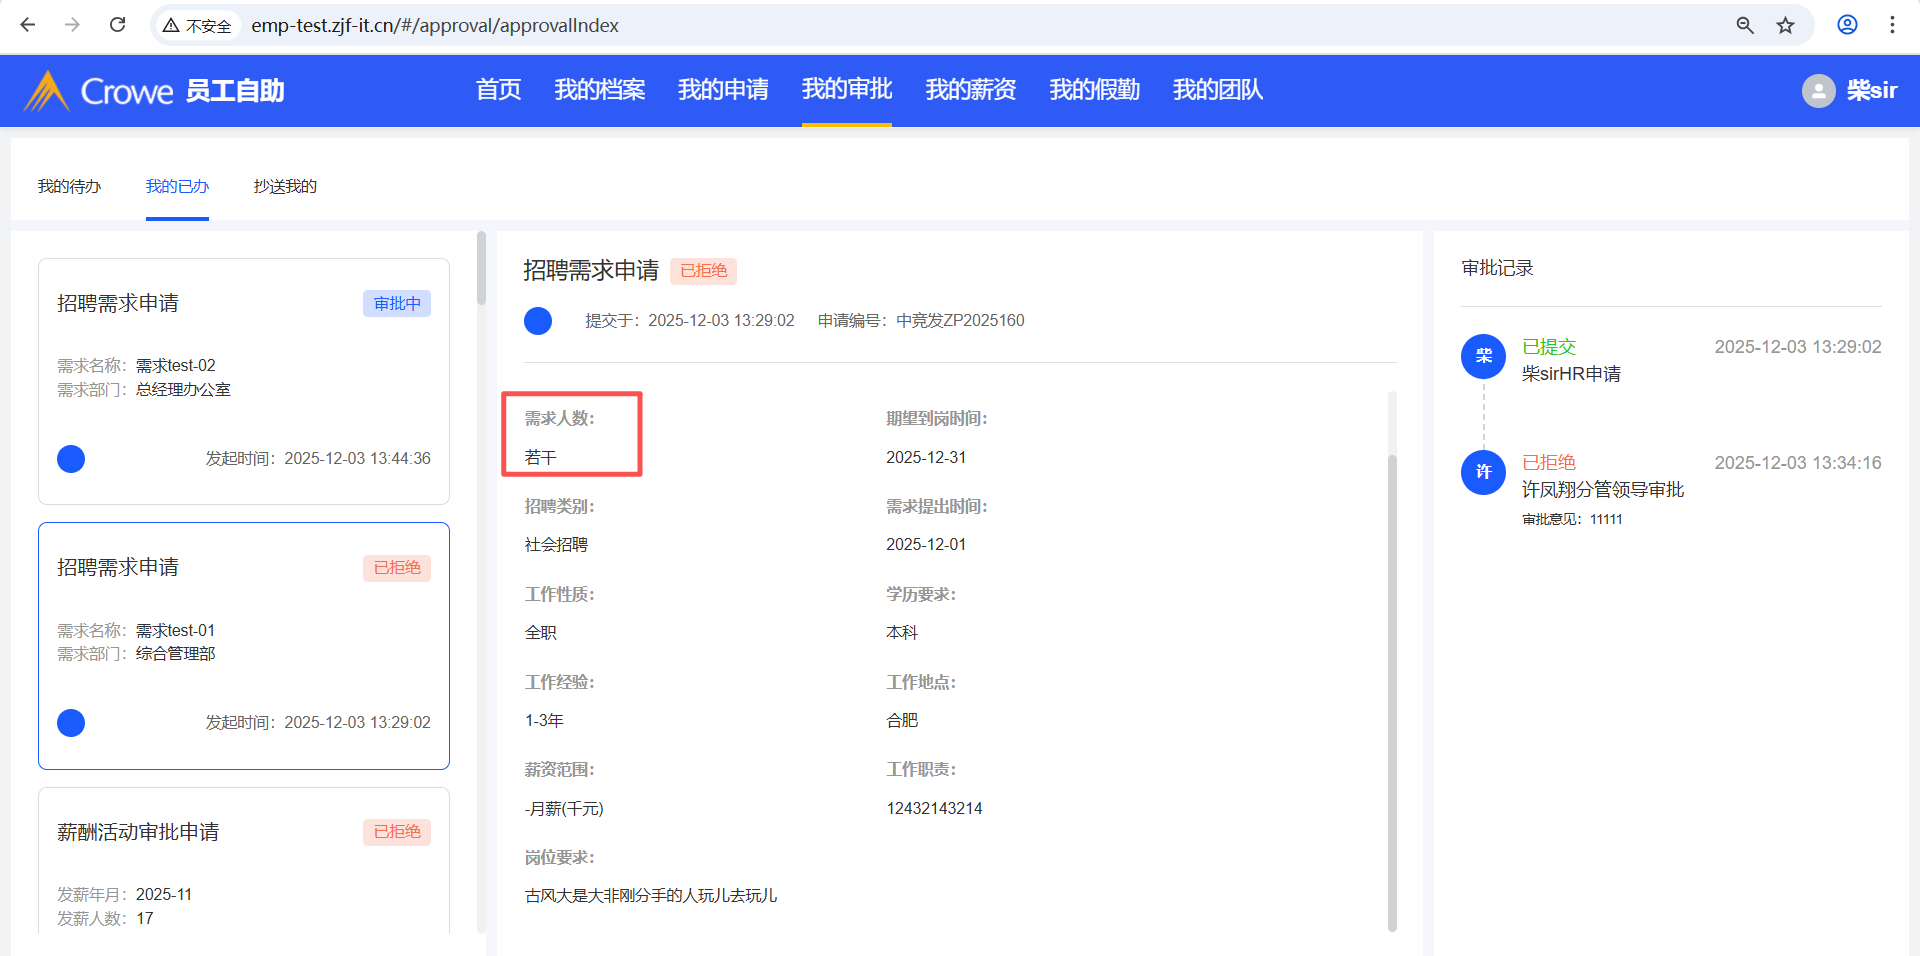Click the 审批中 status tag
The image size is (1920, 956).
(x=397, y=303)
